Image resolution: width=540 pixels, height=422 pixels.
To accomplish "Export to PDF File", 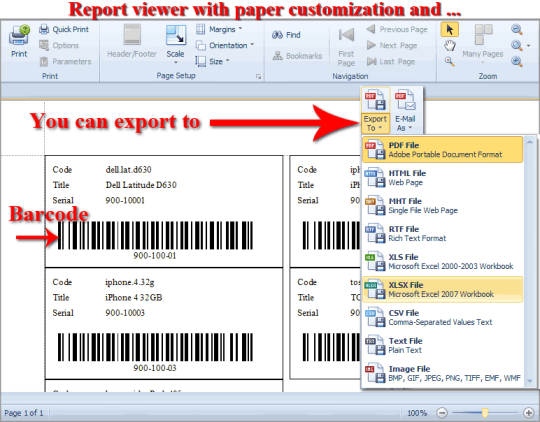I will click(x=443, y=150).
